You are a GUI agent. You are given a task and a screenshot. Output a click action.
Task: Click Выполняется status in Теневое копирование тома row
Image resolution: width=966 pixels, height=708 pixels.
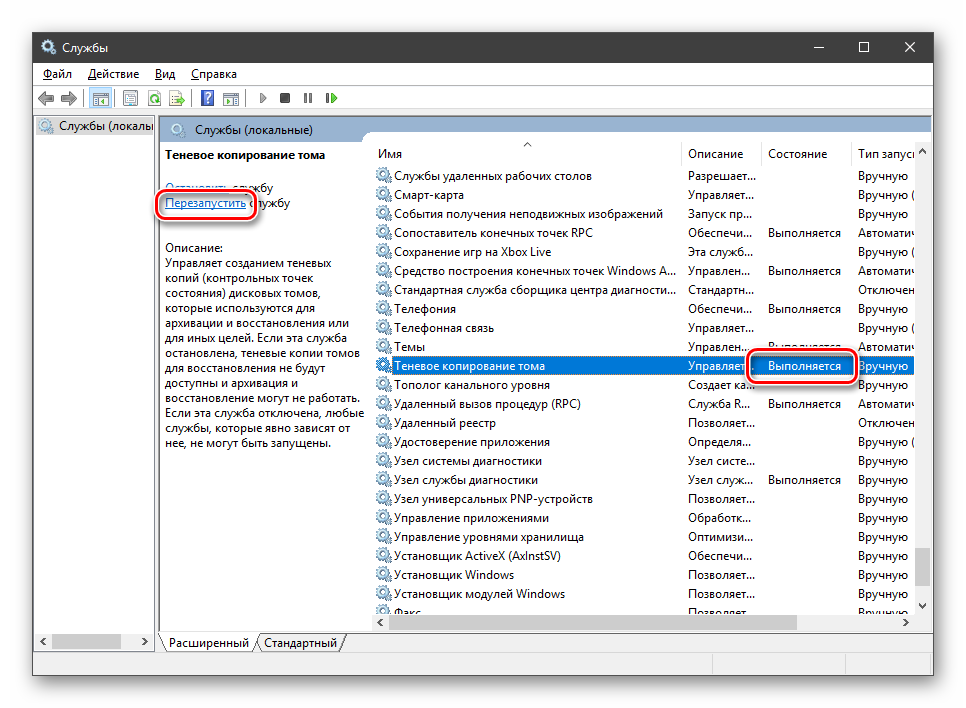tap(804, 366)
